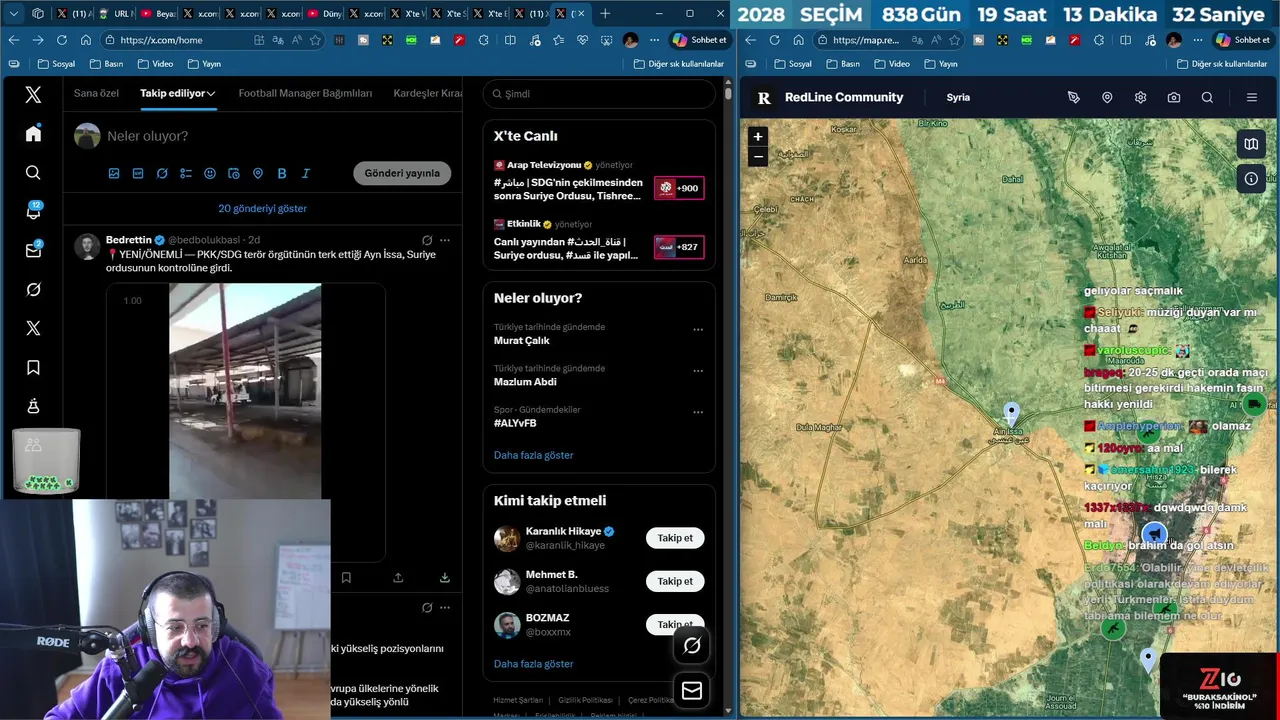The image size is (1280, 720).
Task: Zoom out on the map
Action: click(758, 156)
